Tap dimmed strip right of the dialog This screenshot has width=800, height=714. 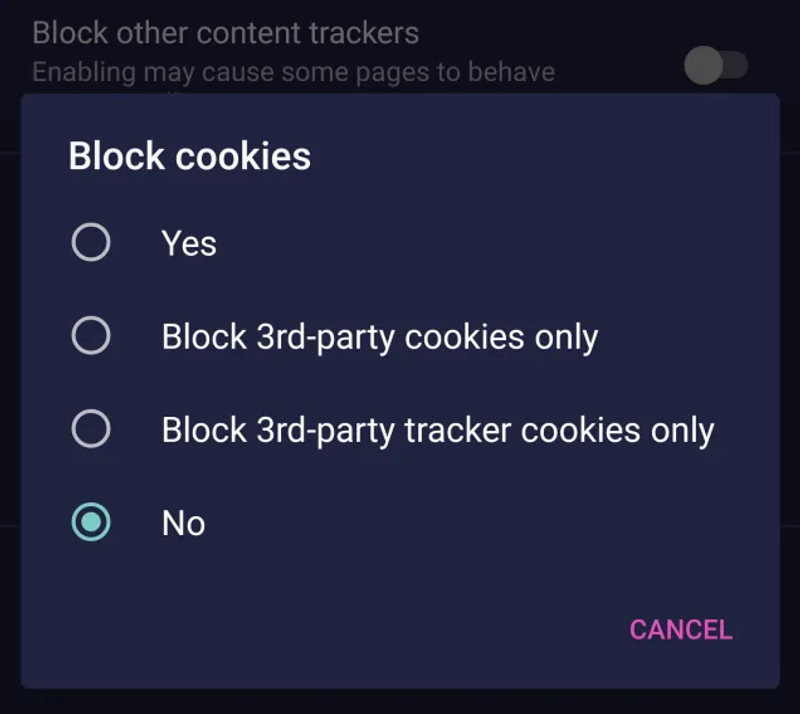[790, 400]
